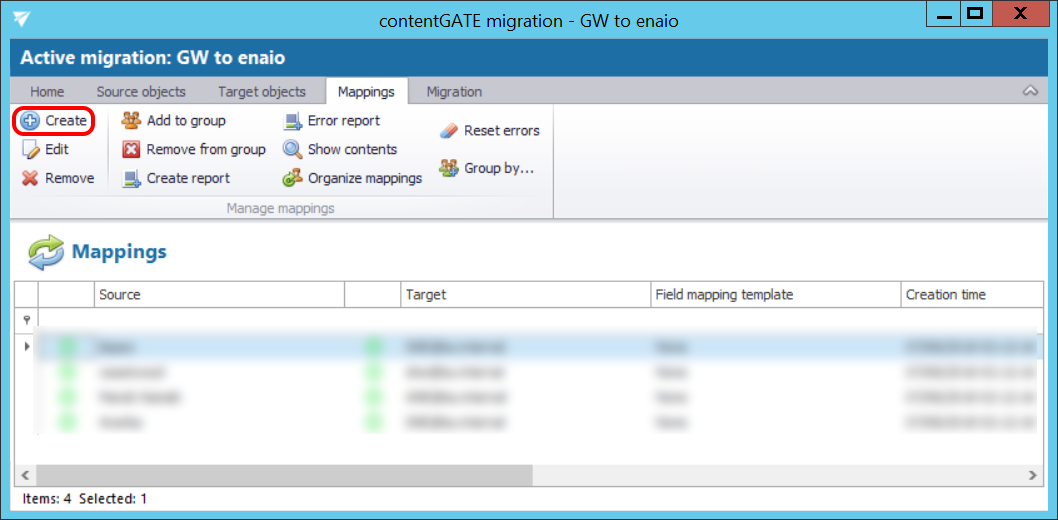Click the Create report icon
The height and width of the screenshot is (520, 1058).
[x=131, y=179]
